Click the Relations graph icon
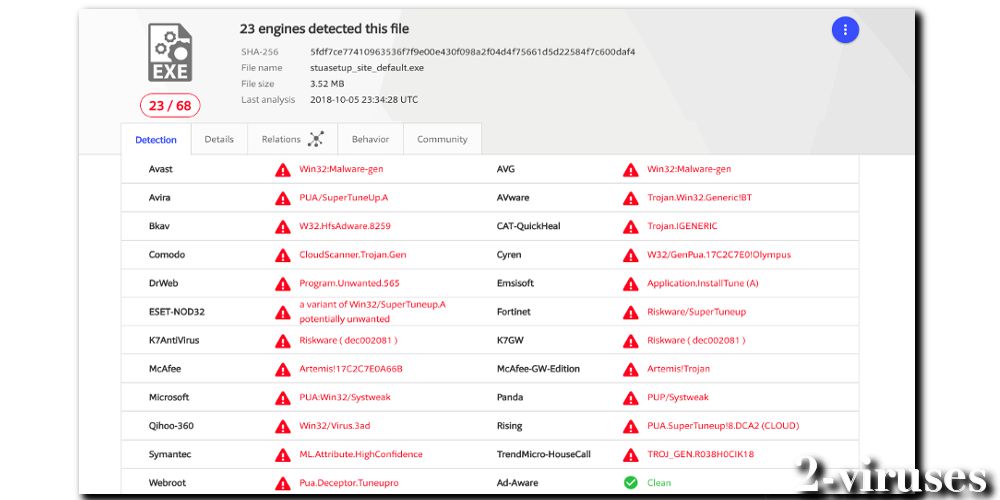1000x500 pixels. pyautogui.click(x=316, y=139)
